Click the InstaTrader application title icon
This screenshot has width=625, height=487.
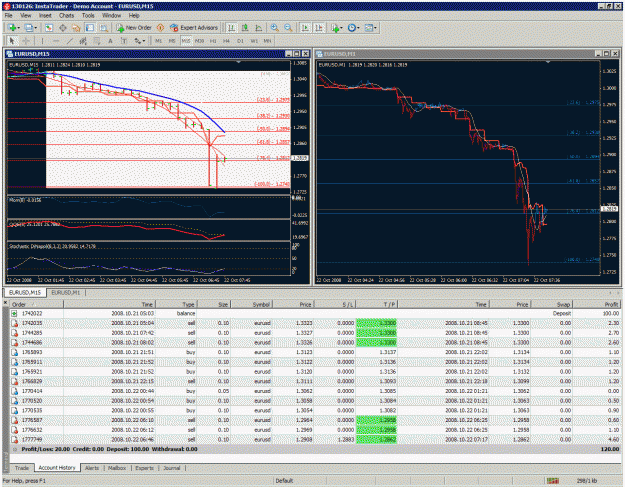(6, 6)
